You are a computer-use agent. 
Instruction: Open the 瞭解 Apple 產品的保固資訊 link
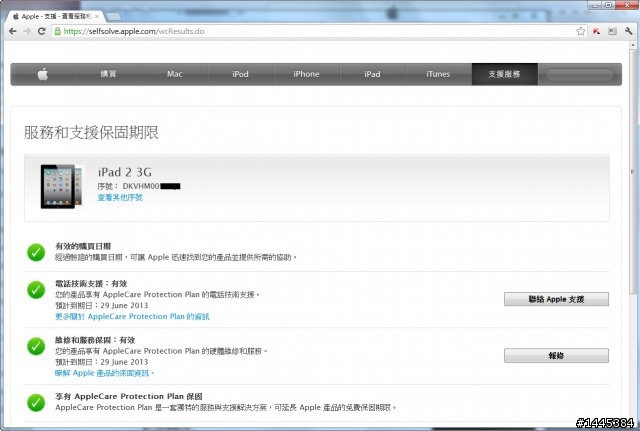(104, 373)
